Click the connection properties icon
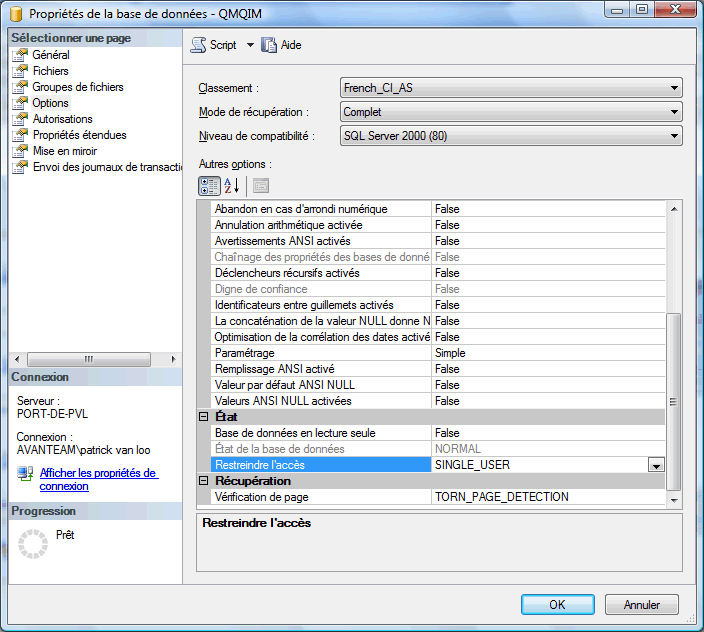This screenshot has height=632, width=704. click(25, 474)
